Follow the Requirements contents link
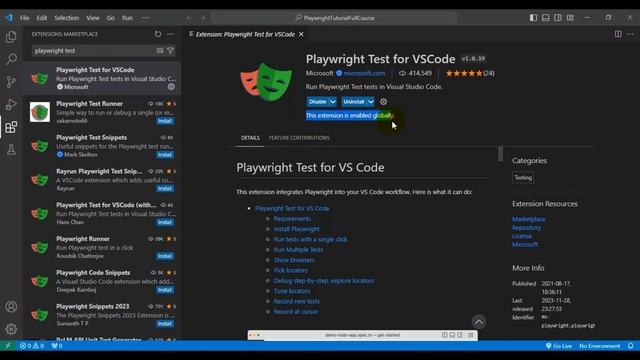 click(x=292, y=219)
